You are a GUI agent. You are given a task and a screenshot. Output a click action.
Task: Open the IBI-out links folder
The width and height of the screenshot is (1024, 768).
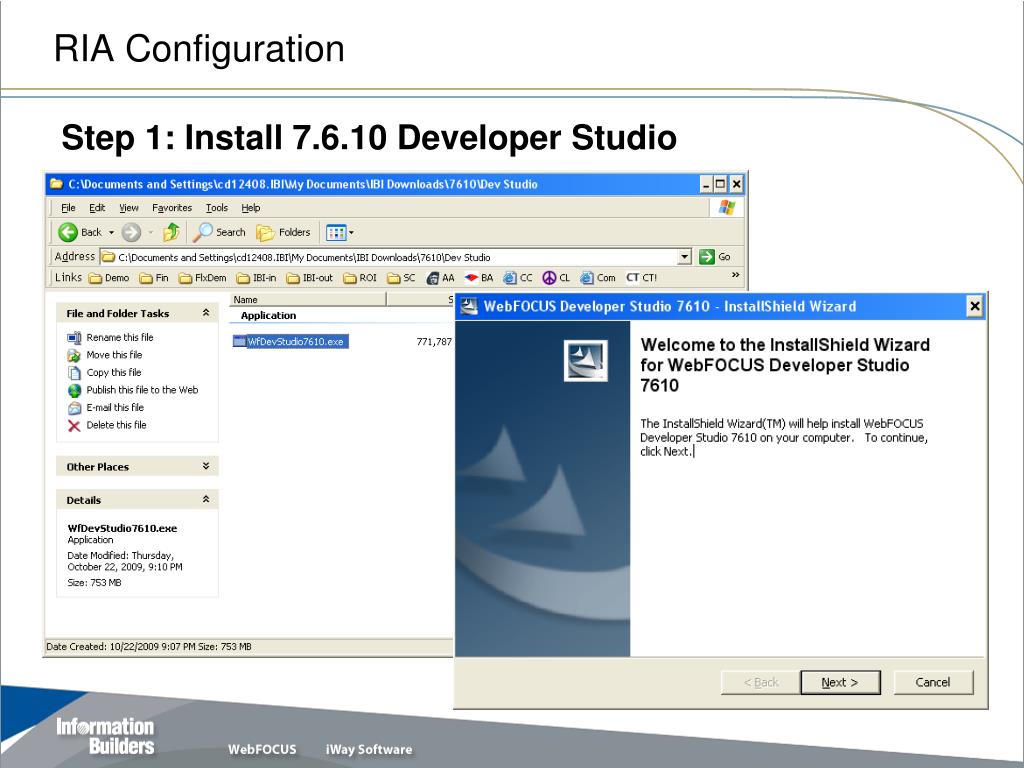310,278
